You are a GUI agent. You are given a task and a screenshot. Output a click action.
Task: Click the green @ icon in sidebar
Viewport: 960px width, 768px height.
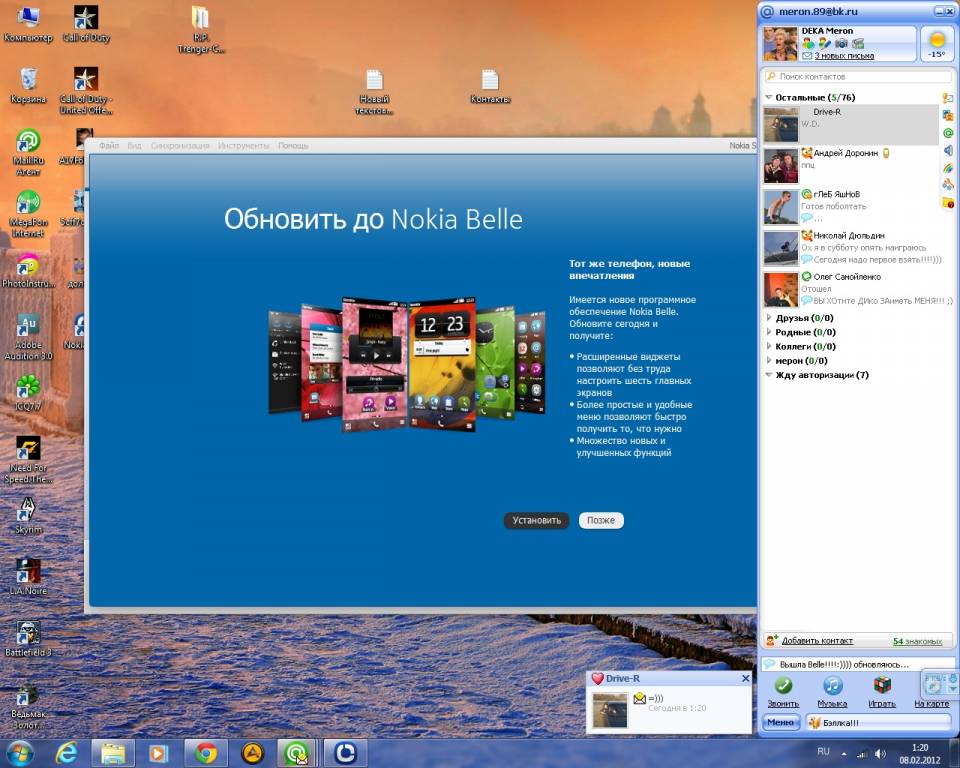pos(948,133)
